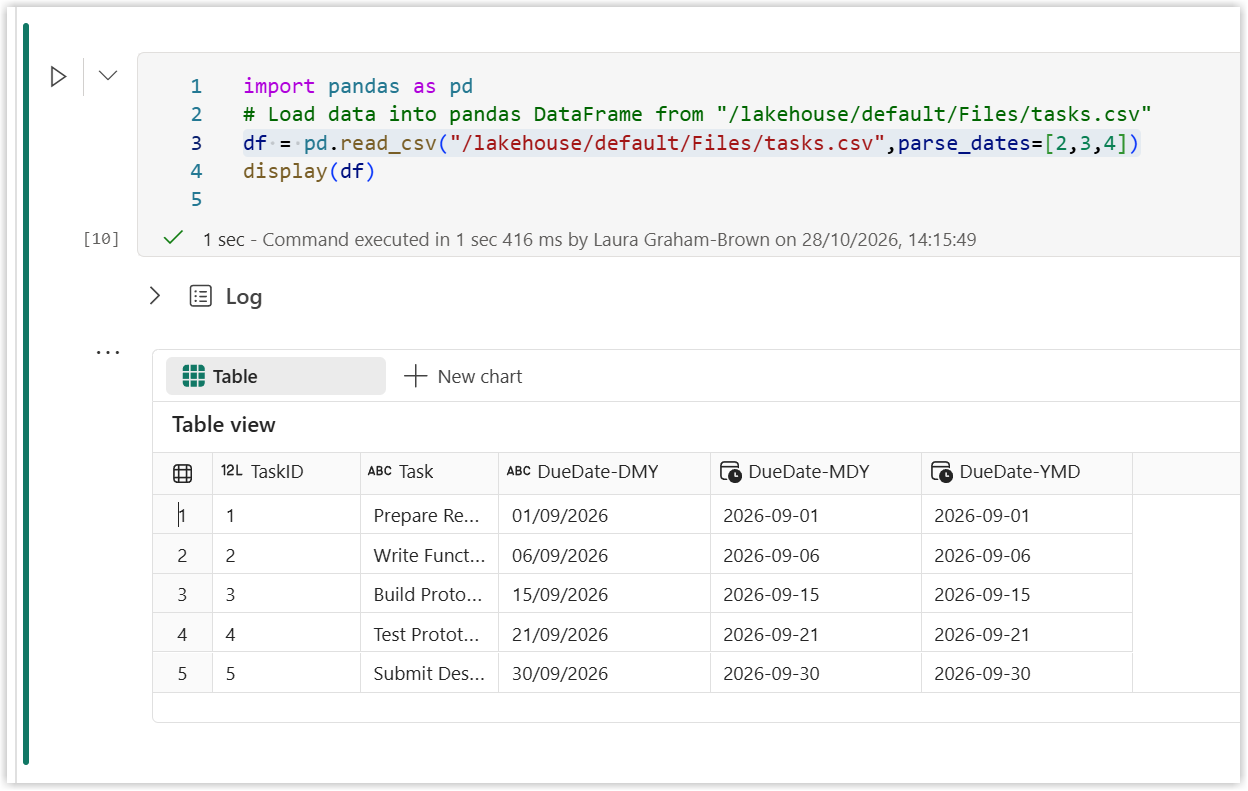Select cell 'Submit Des...' in Task column
1248x791 pixels.
click(x=430, y=673)
